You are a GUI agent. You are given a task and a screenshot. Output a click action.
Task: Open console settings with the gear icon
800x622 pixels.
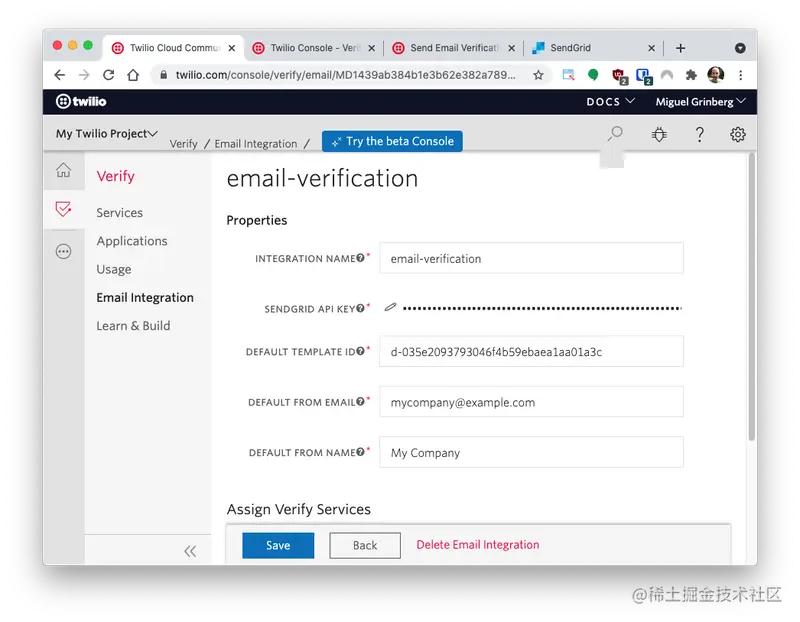[737, 133]
